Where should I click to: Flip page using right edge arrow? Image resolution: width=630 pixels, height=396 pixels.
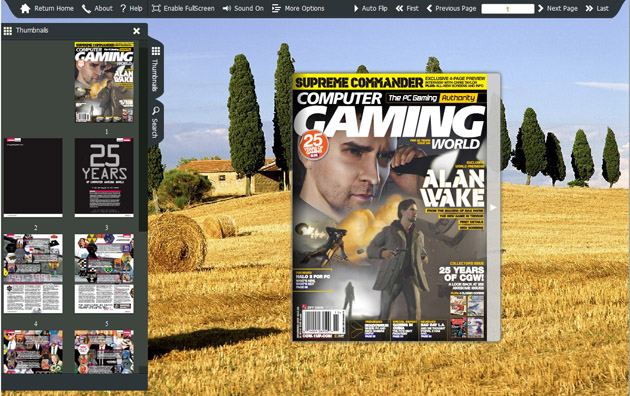coord(493,207)
